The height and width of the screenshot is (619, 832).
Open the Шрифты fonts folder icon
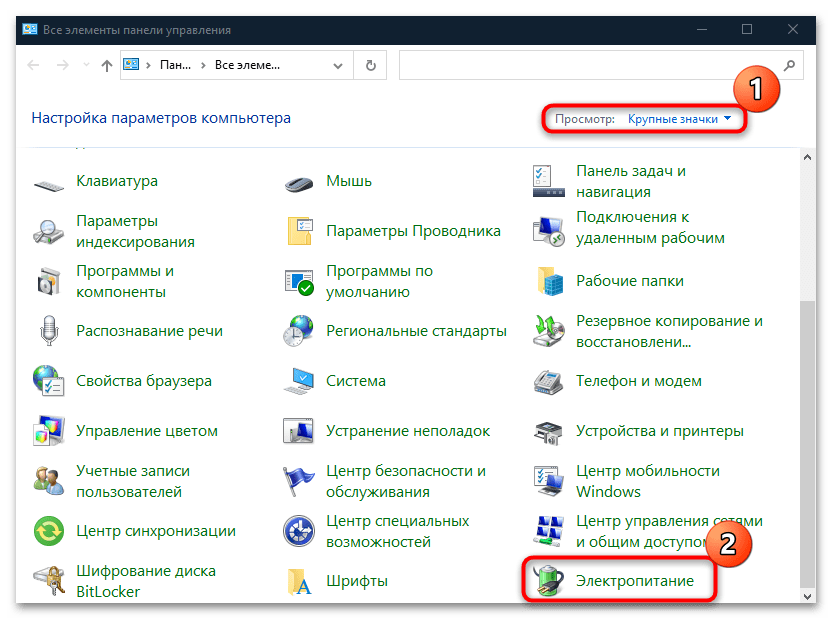[299, 581]
